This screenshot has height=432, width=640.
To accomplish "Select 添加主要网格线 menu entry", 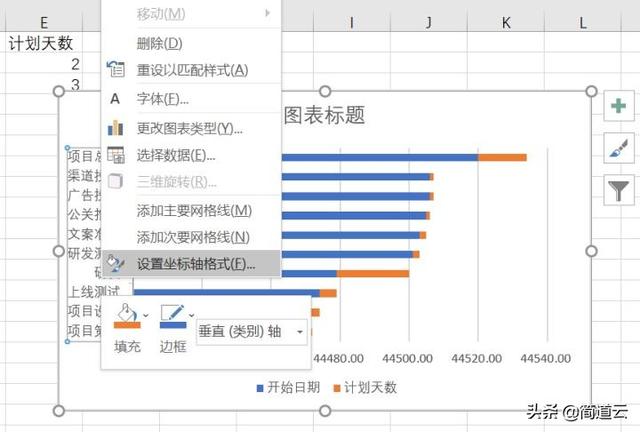I will tap(193, 210).
